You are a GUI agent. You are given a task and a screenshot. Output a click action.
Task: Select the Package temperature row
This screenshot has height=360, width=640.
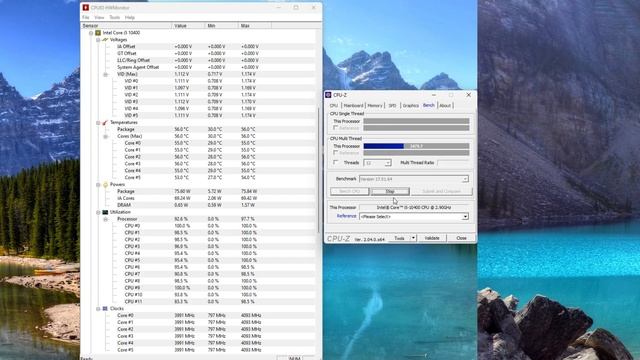198,129
